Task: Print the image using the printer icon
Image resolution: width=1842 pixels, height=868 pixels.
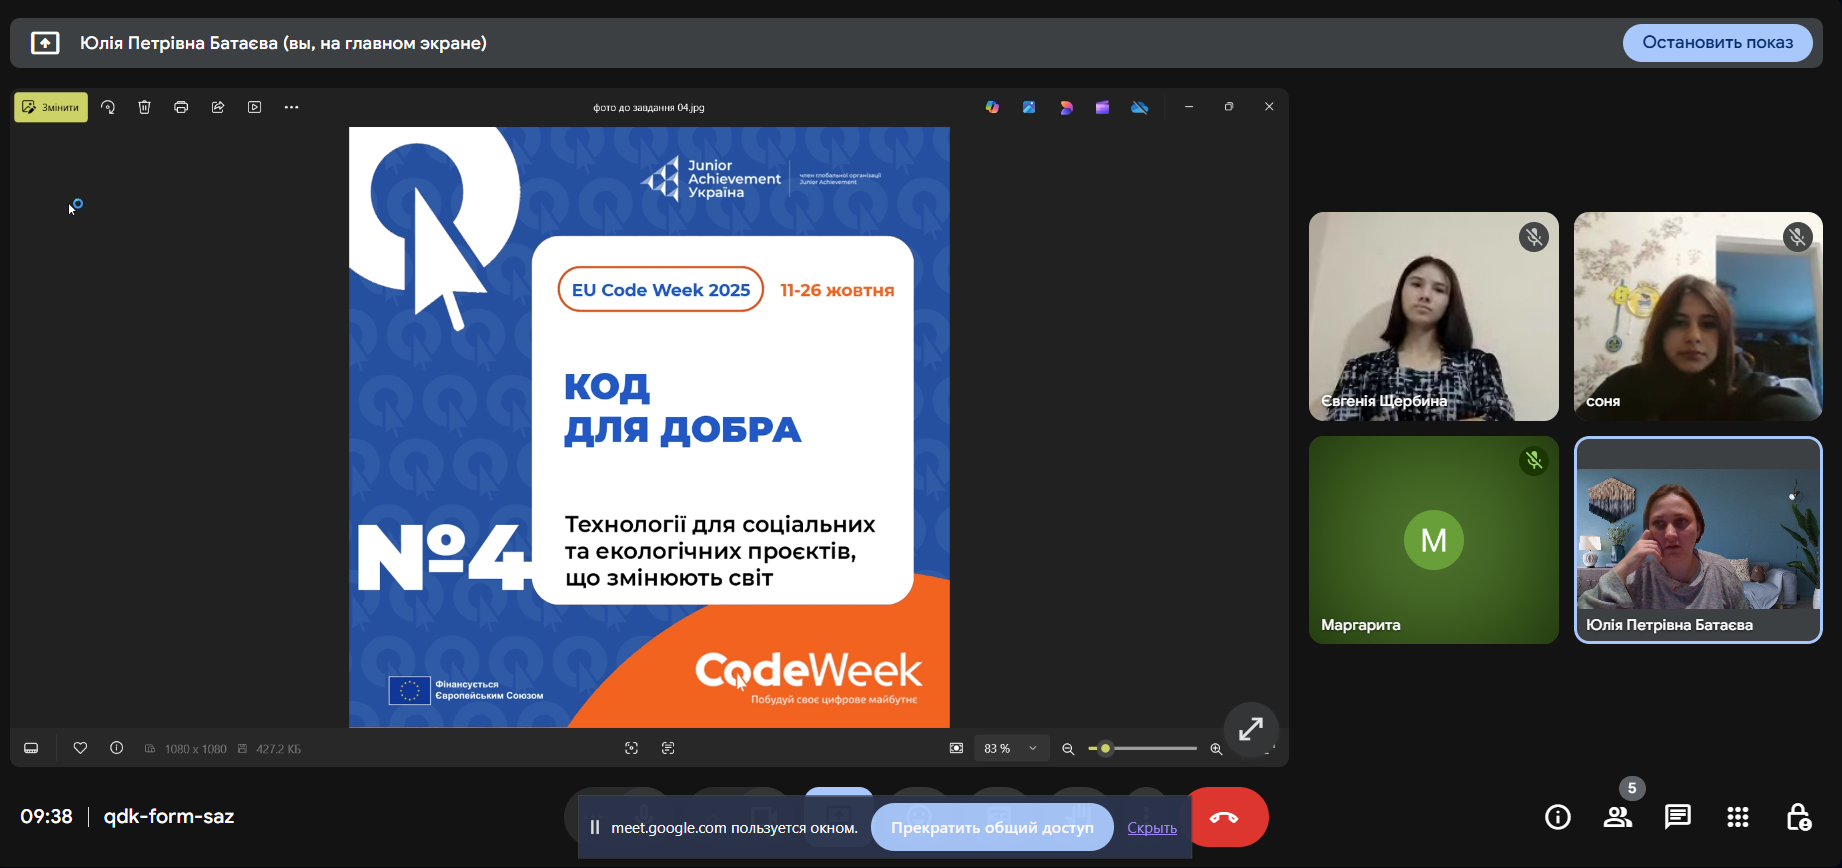Action: click(181, 107)
